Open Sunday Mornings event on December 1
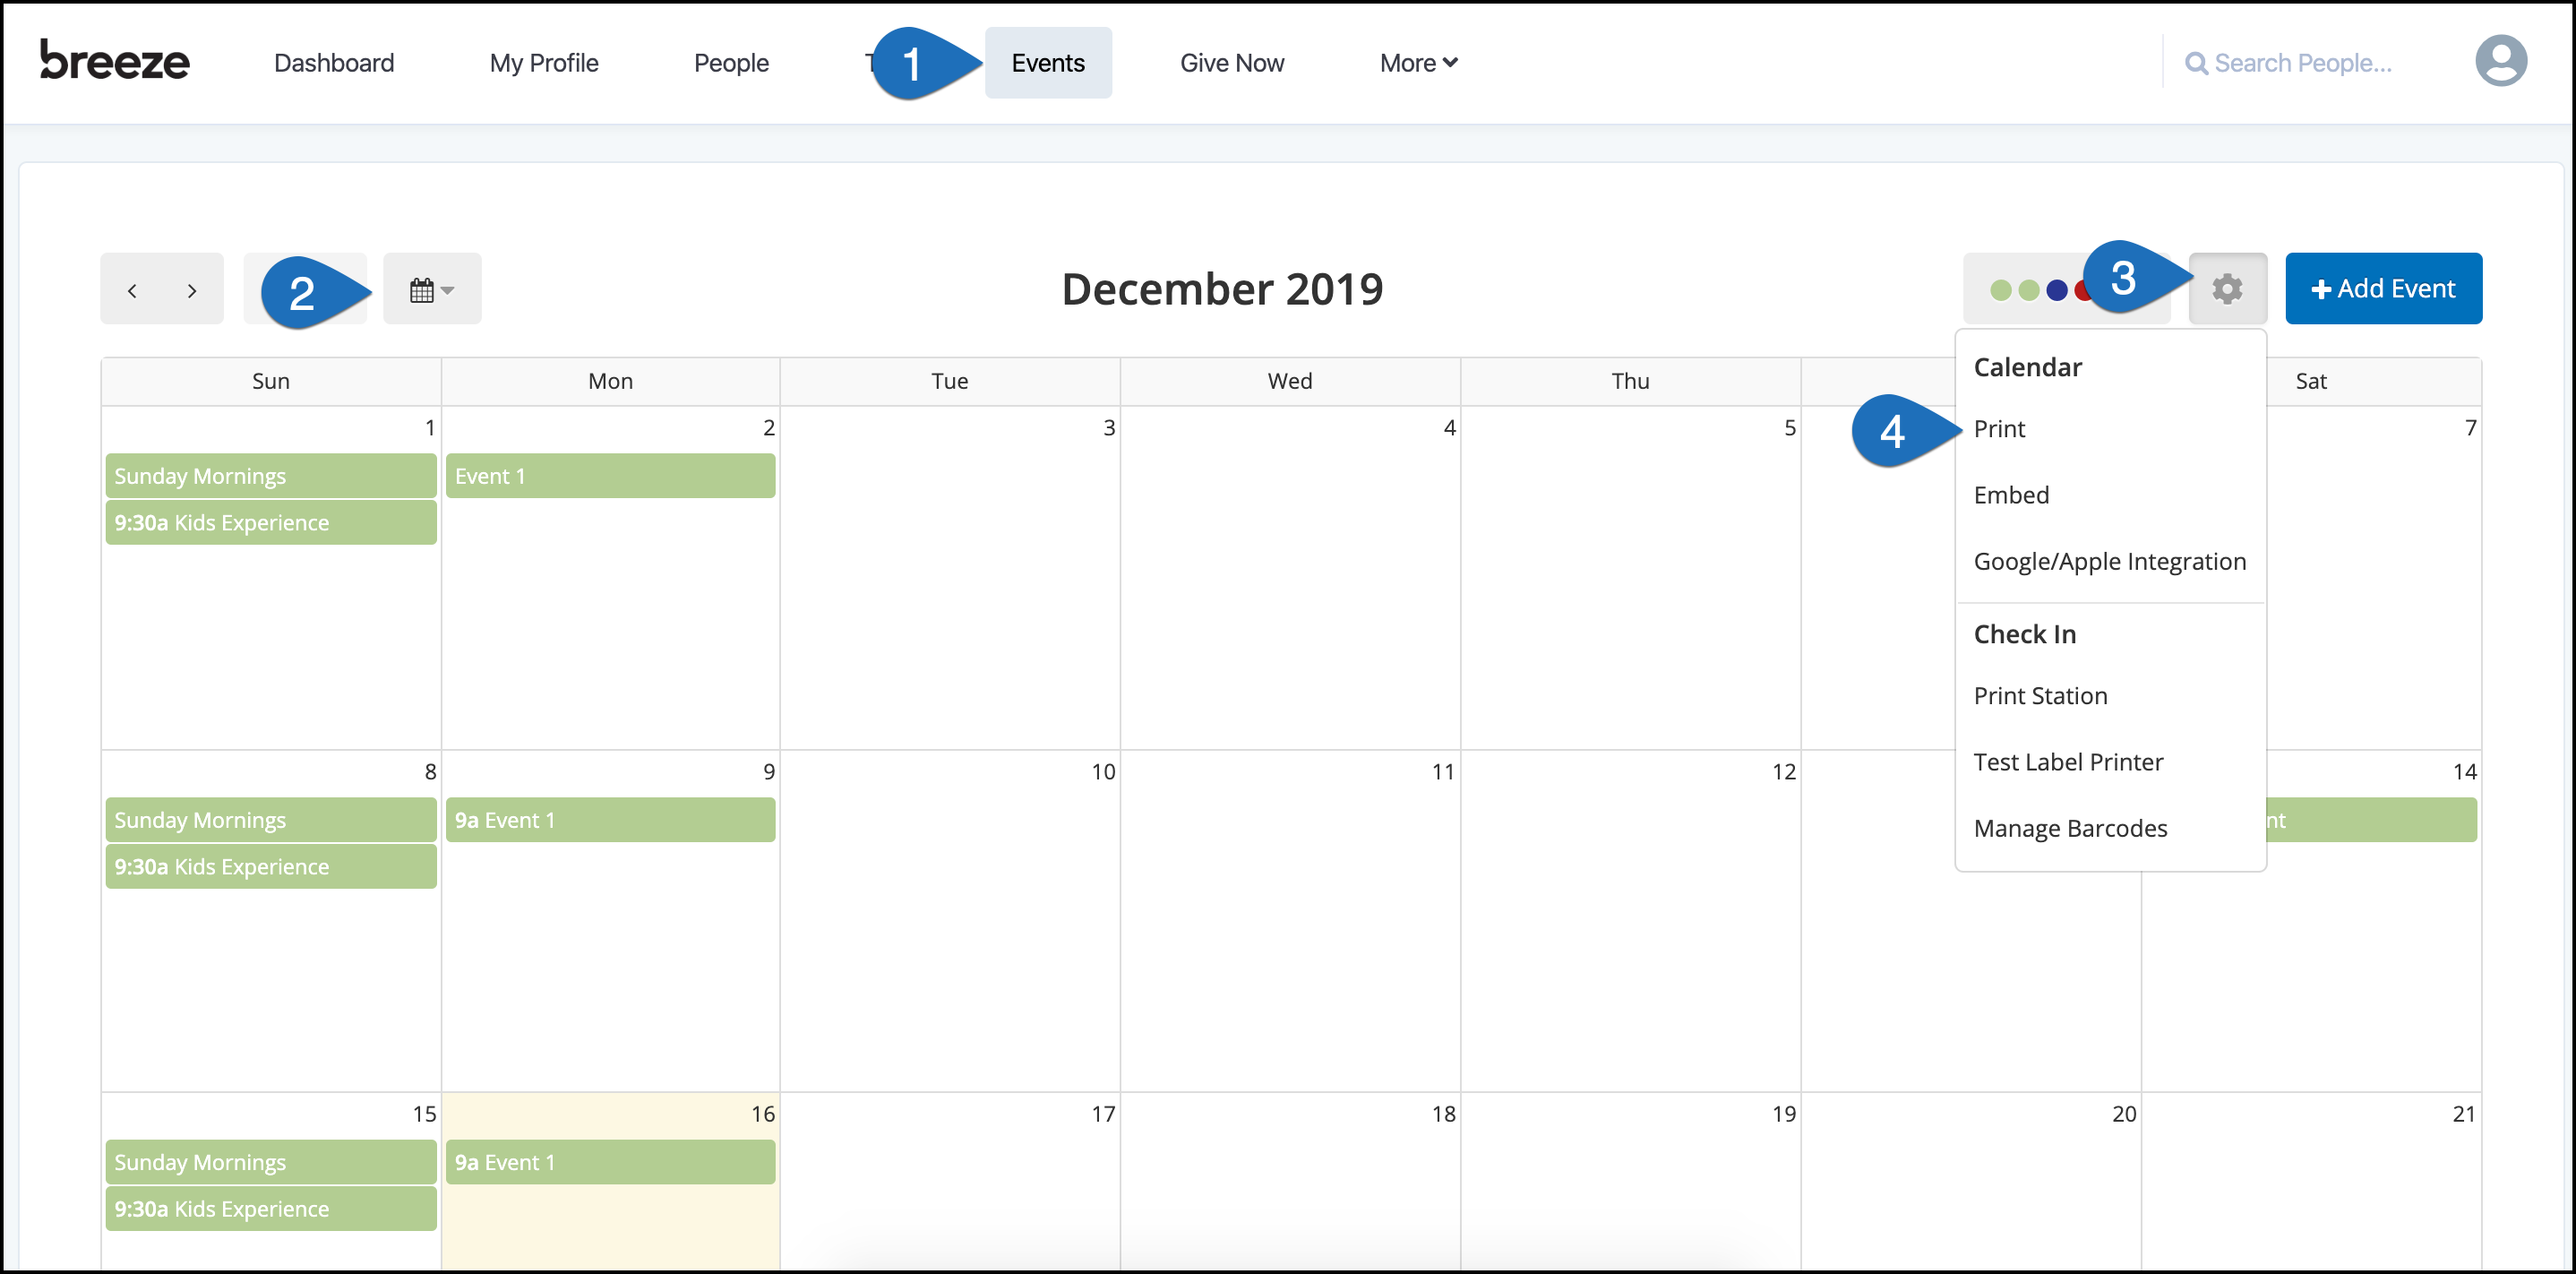 271,476
